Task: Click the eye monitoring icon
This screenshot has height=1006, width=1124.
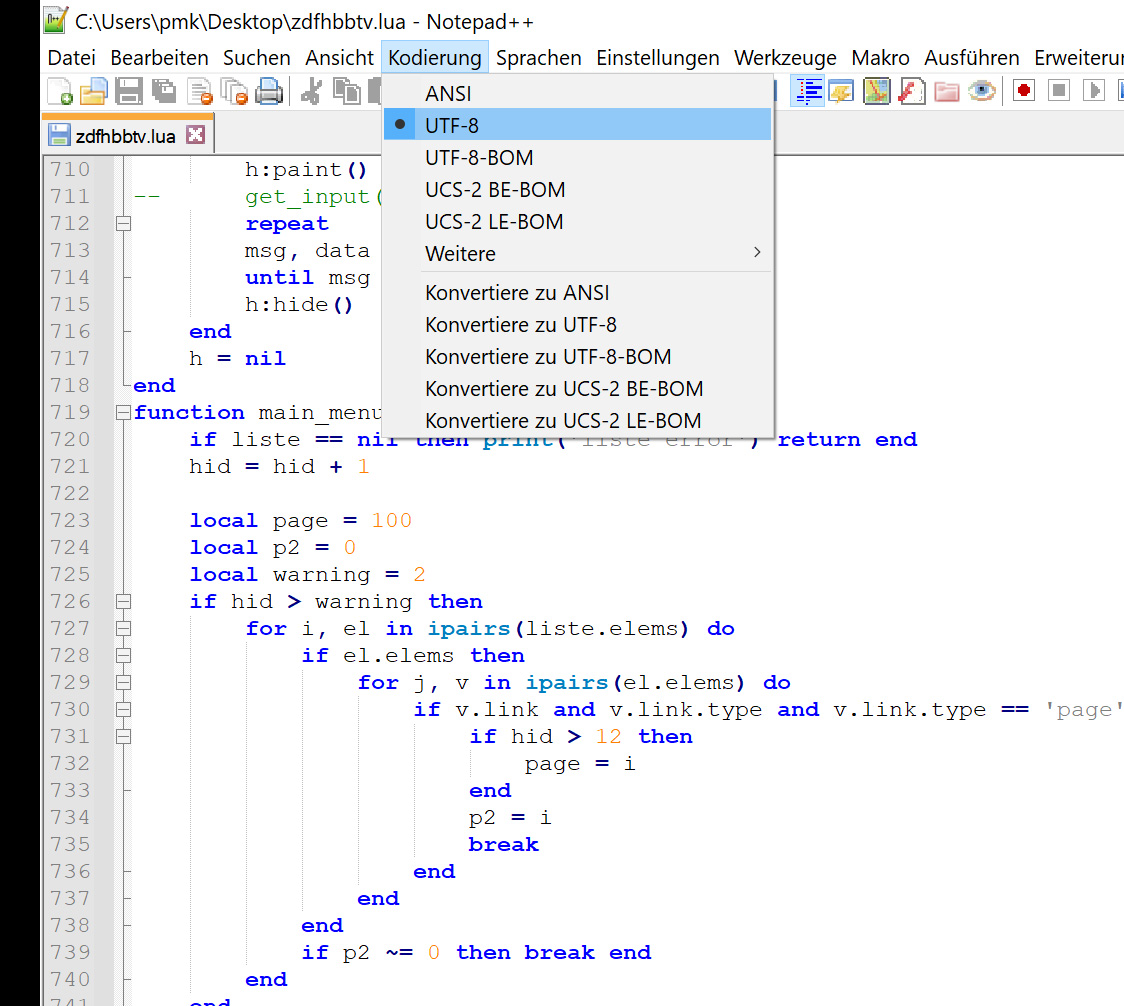Action: [x=983, y=92]
